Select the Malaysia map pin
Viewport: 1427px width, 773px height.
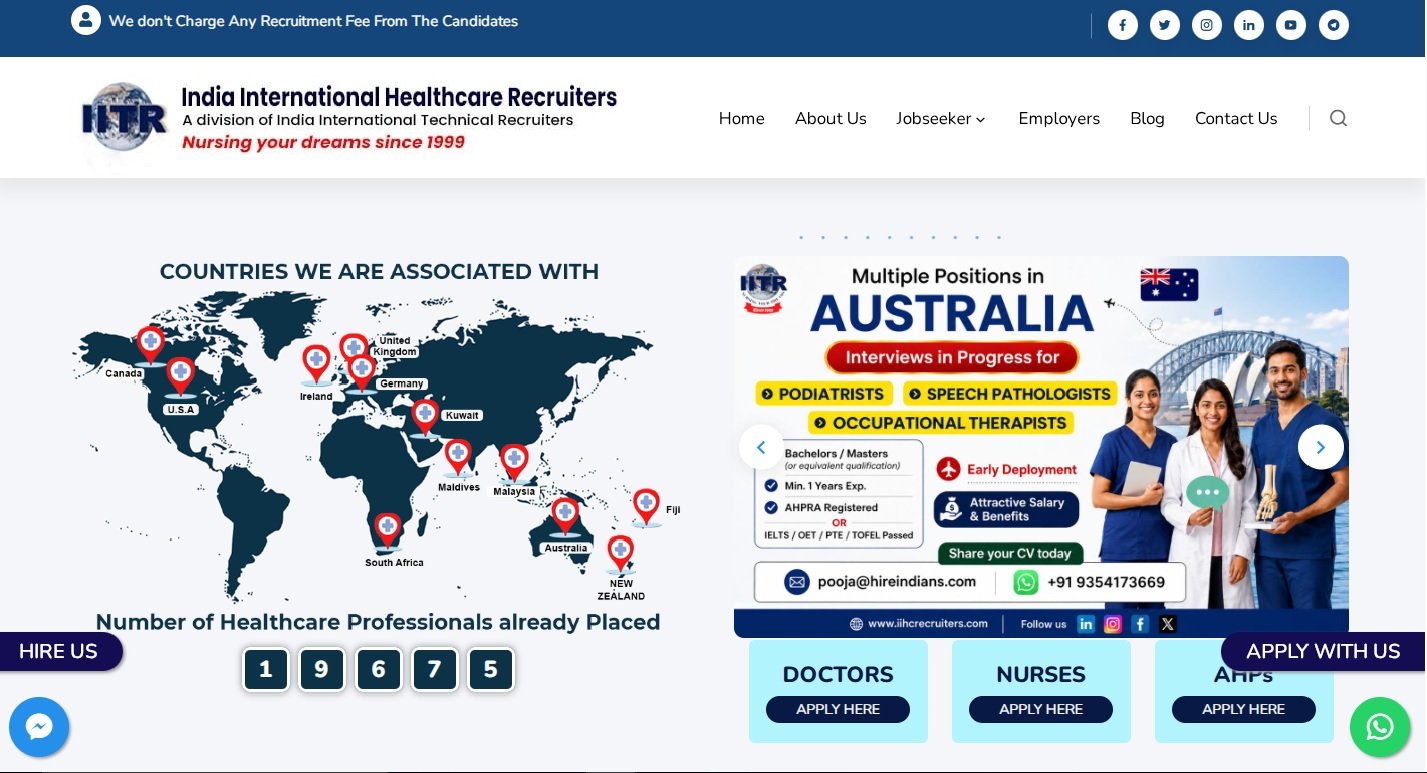(514, 463)
